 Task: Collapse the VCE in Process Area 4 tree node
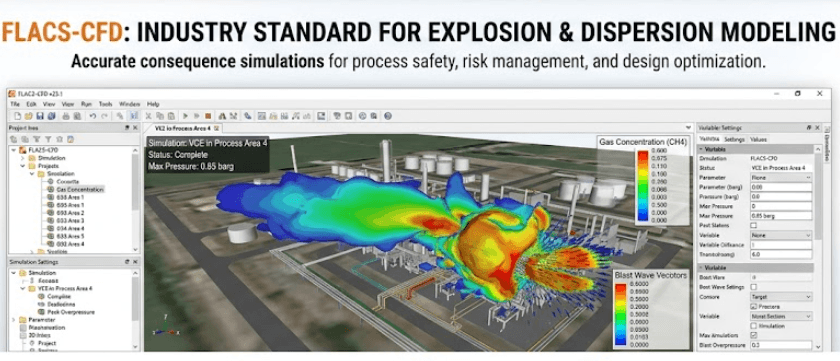pos(22,288)
